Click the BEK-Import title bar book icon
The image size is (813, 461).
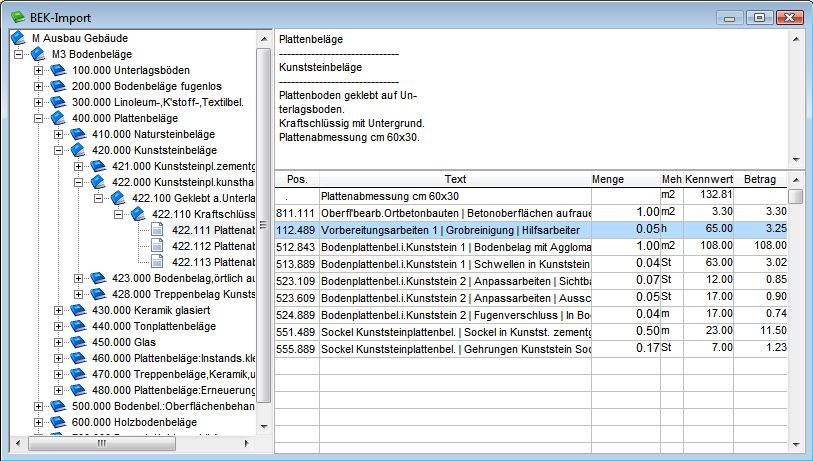18,17
